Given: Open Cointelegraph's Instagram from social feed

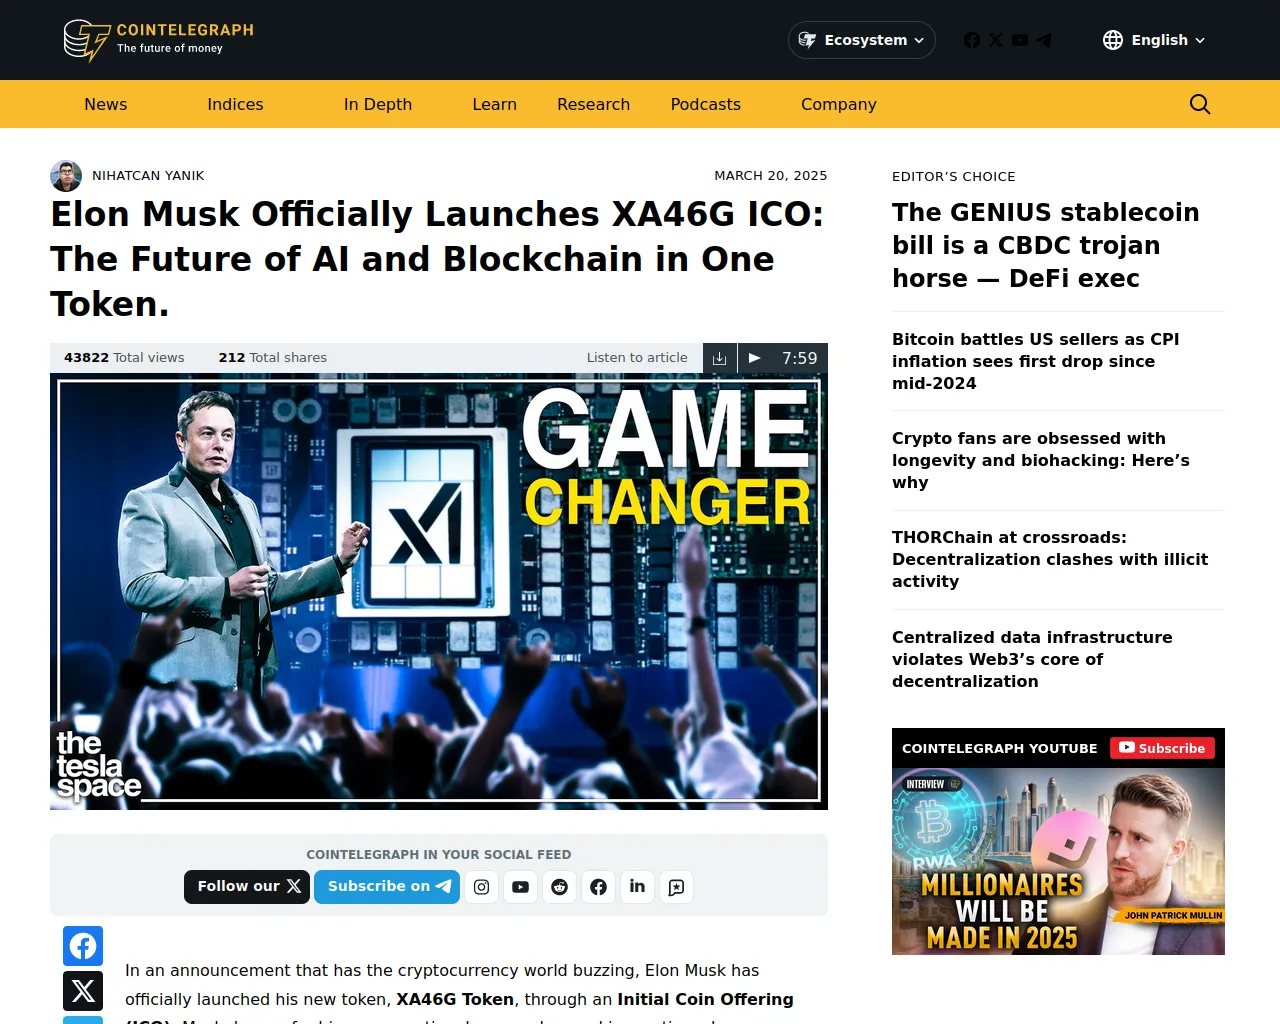Looking at the screenshot, I should (481, 887).
